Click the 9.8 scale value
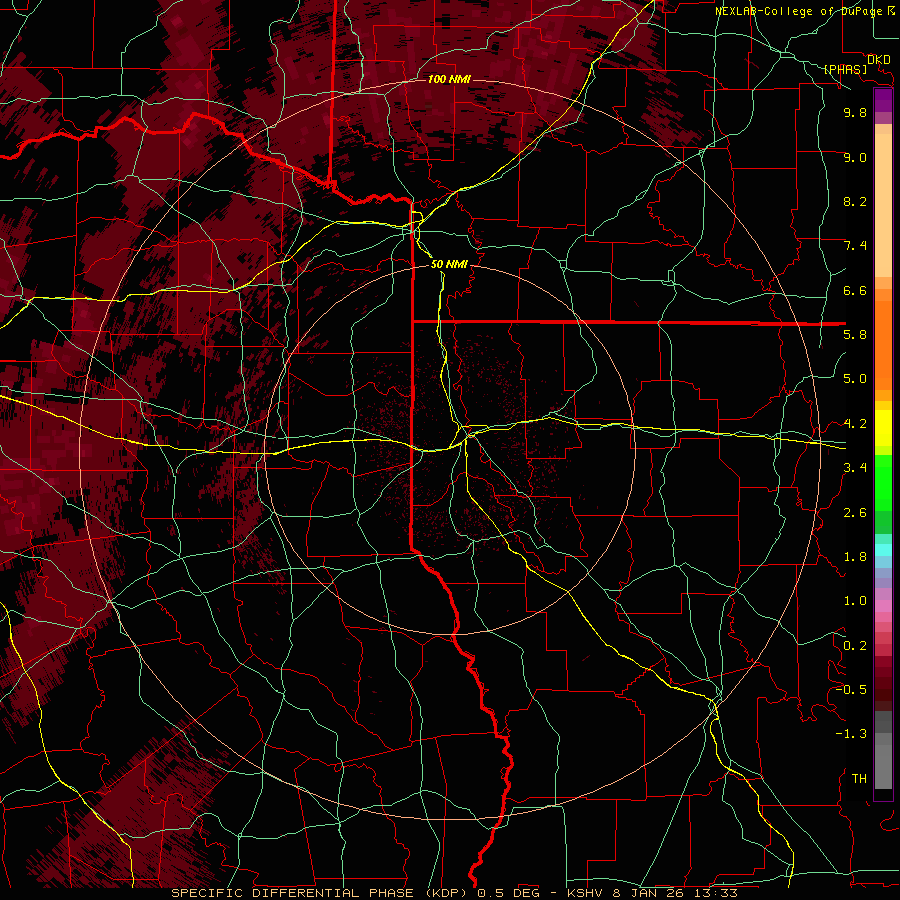 pyautogui.click(x=854, y=112)
